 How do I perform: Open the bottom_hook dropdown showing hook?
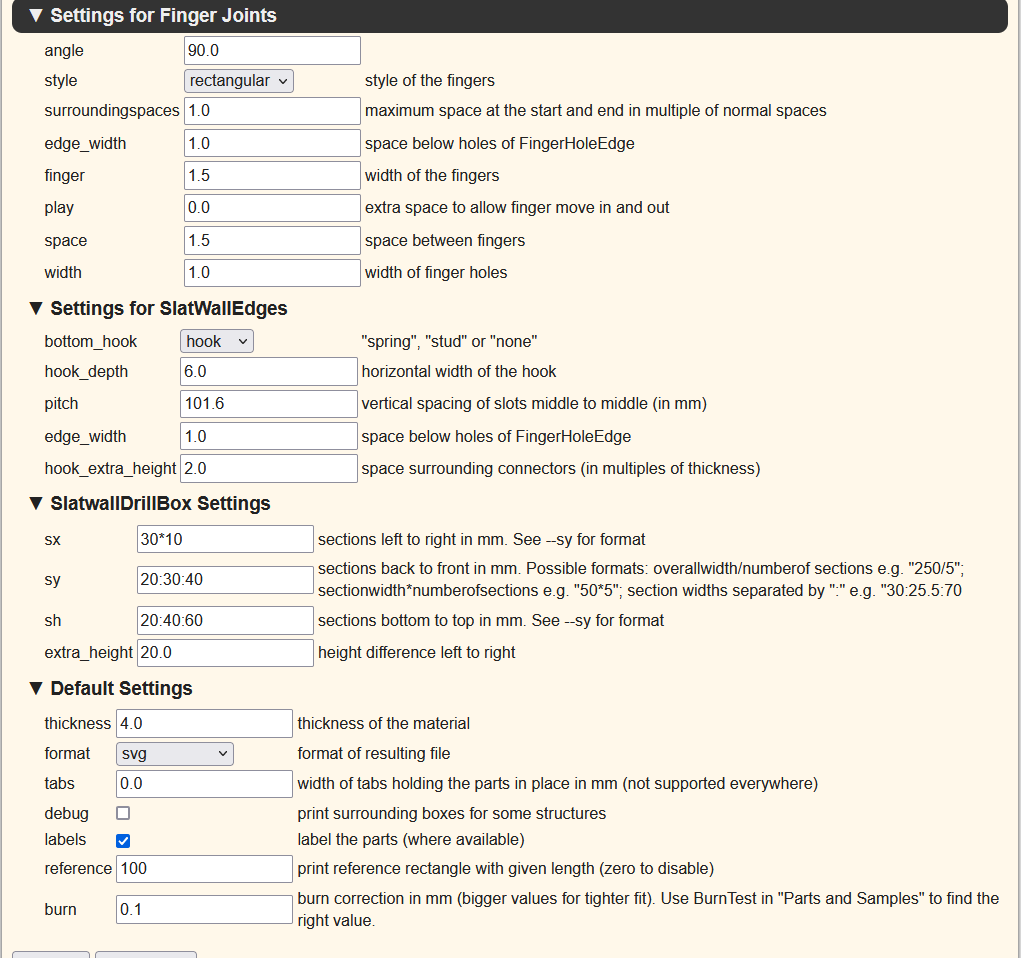217,341
